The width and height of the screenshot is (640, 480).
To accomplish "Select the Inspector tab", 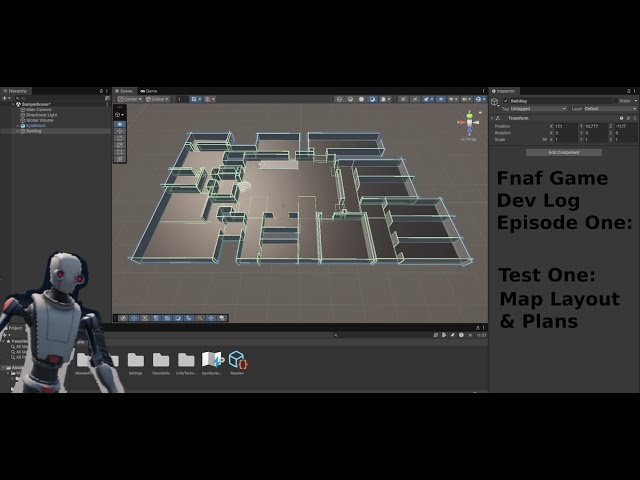I will pos(503,91).
